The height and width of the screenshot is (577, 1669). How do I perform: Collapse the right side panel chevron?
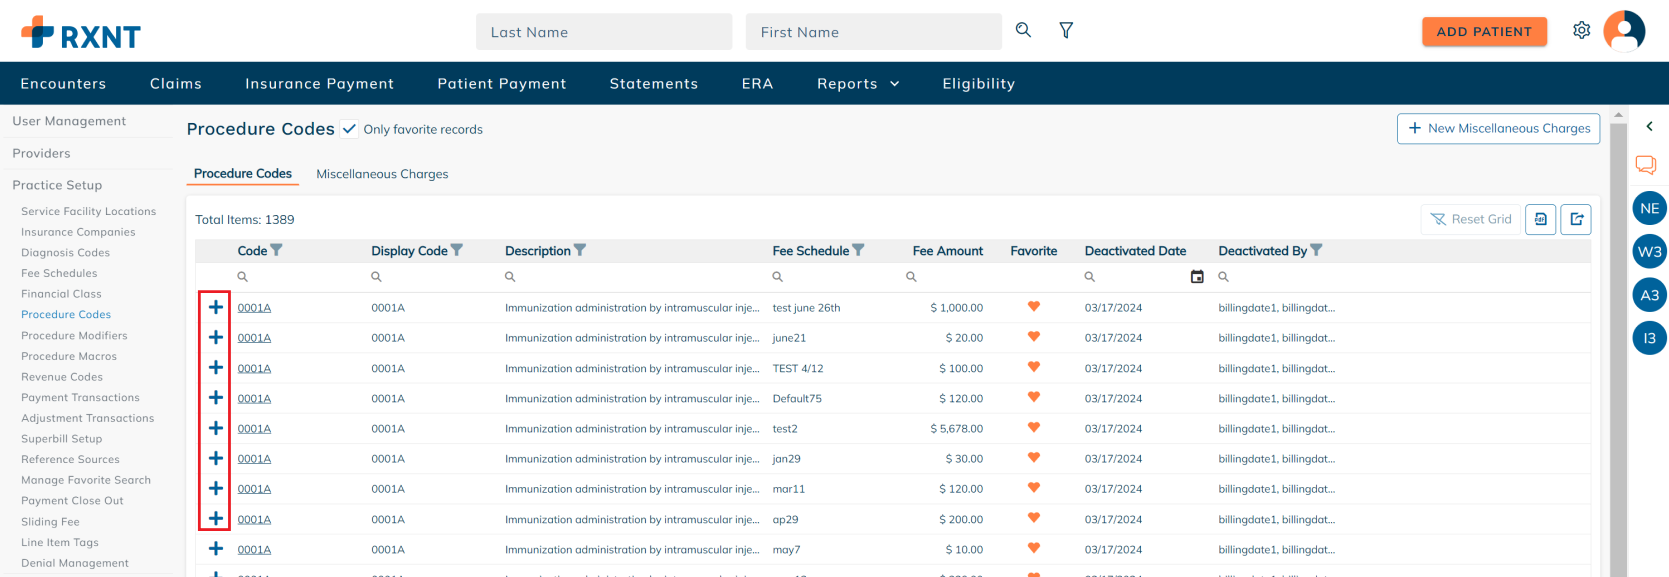(x=1649, y=126)
